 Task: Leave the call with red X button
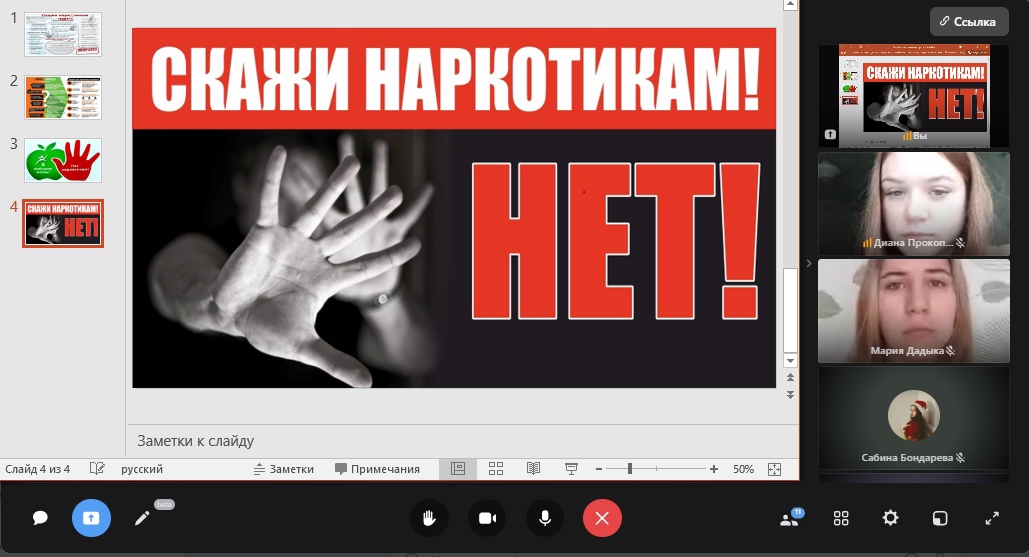click(x=602, y=518)
